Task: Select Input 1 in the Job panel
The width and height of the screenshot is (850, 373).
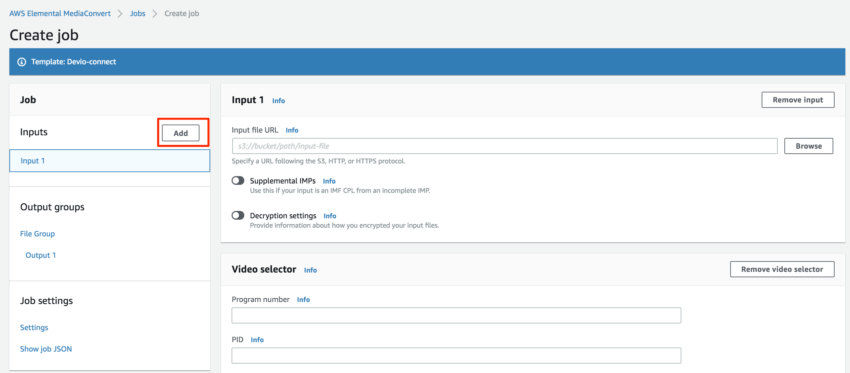Action: pyautogui.click(x=110, y=161)
